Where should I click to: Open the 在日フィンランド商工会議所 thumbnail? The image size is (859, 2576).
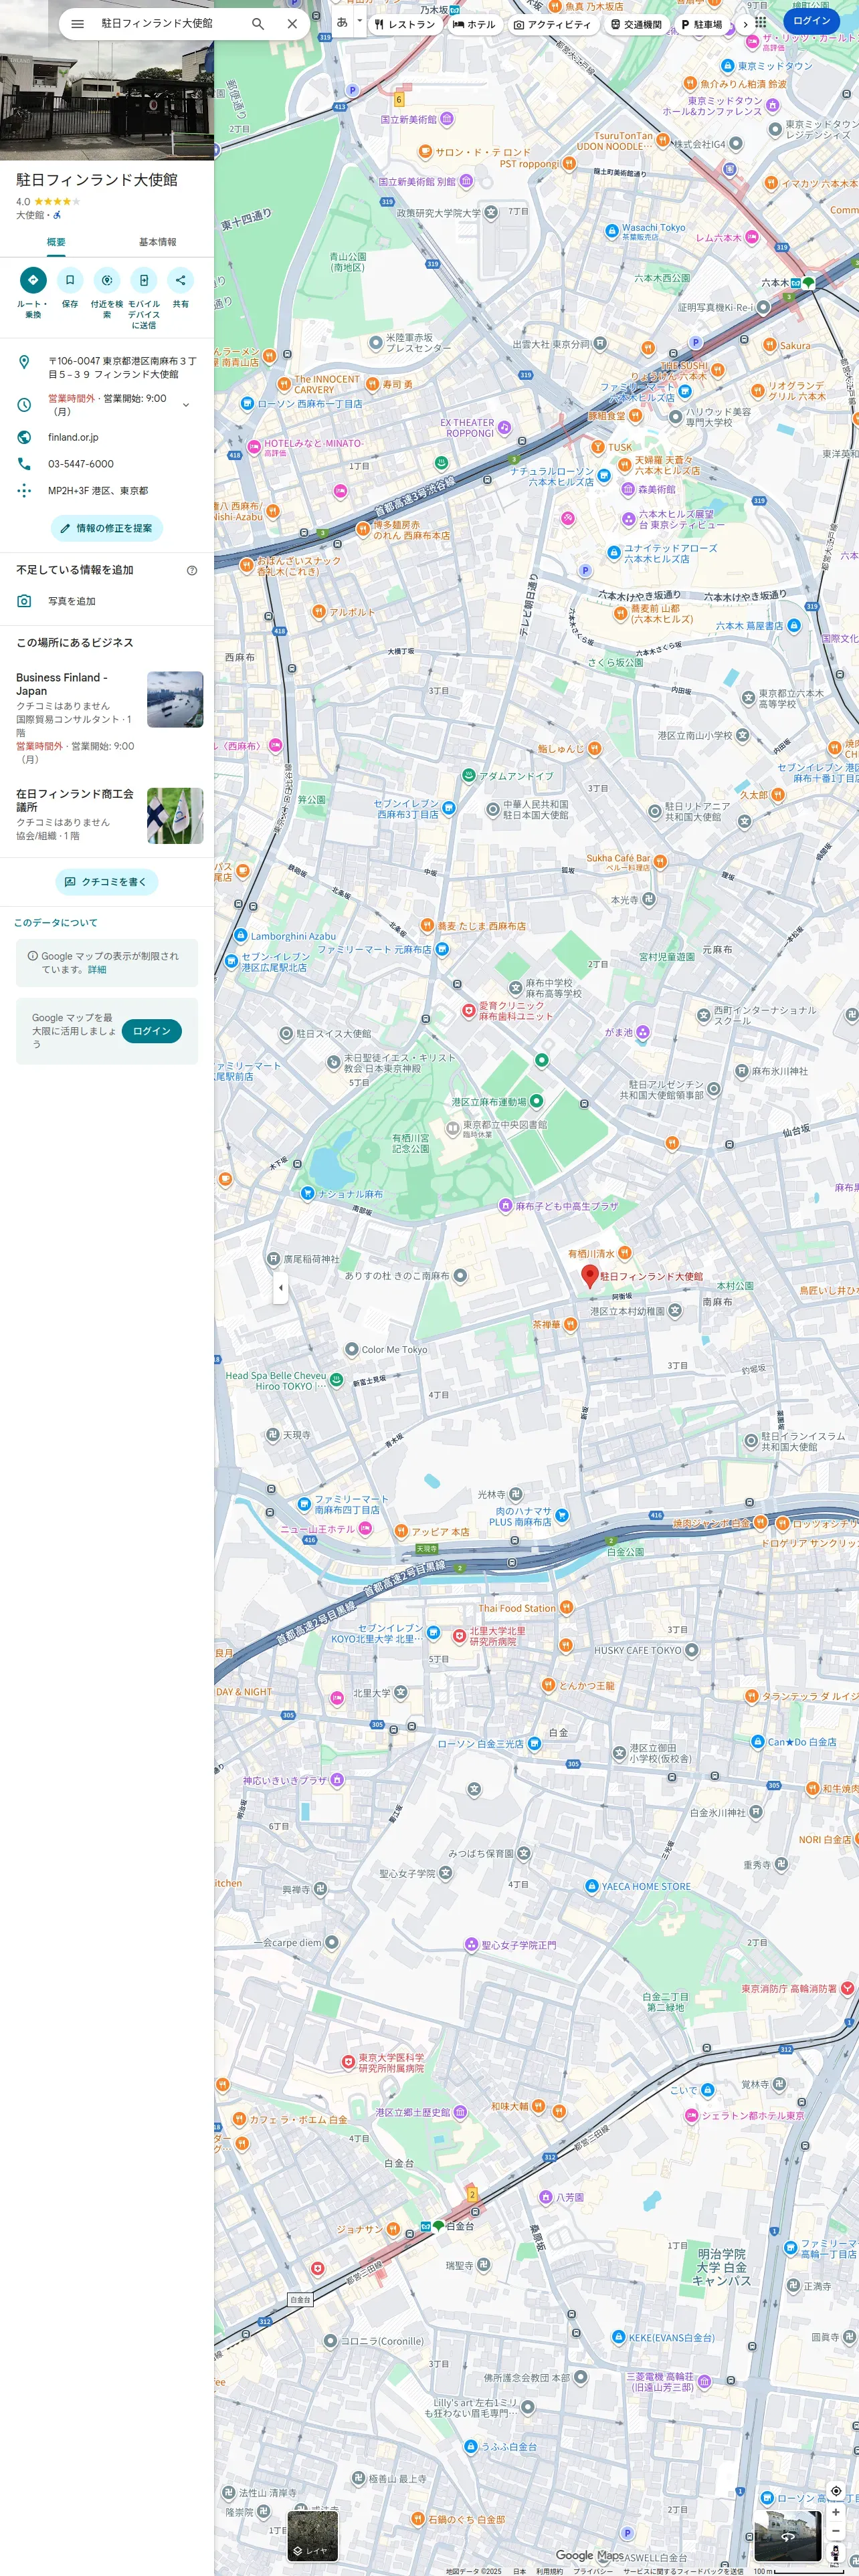point(175,815)
